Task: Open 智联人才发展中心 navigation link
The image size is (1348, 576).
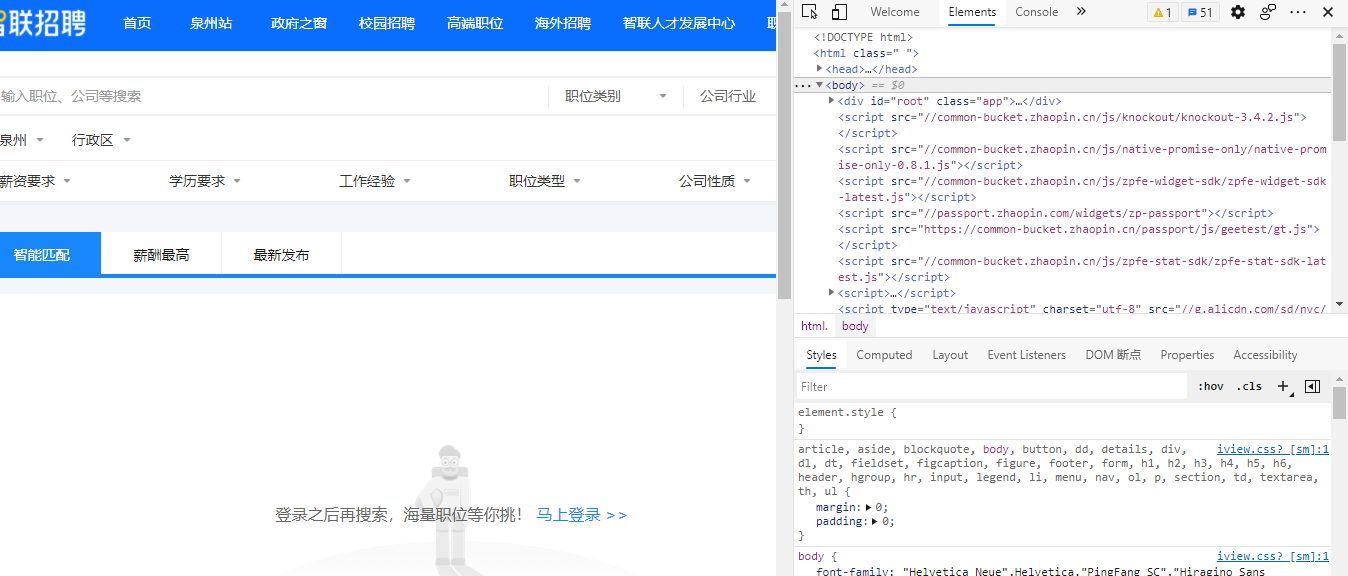Action: (679, 23)
